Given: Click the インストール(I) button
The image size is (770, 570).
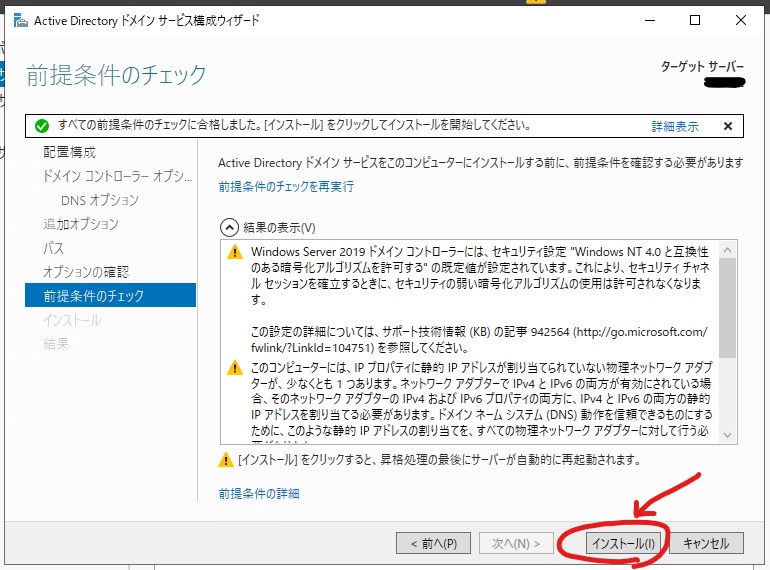Looking at the screenshot, I should pyautogui.click(x=623, y=543).
